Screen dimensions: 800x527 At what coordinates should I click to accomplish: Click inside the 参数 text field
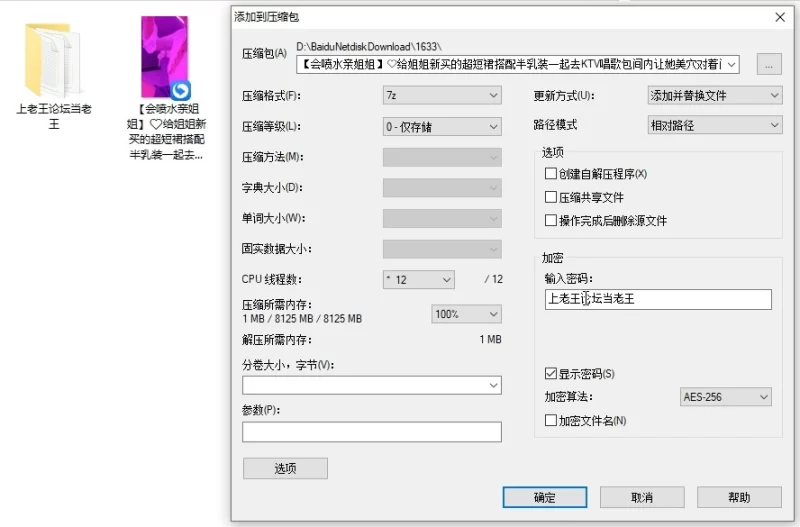(371, 432)
